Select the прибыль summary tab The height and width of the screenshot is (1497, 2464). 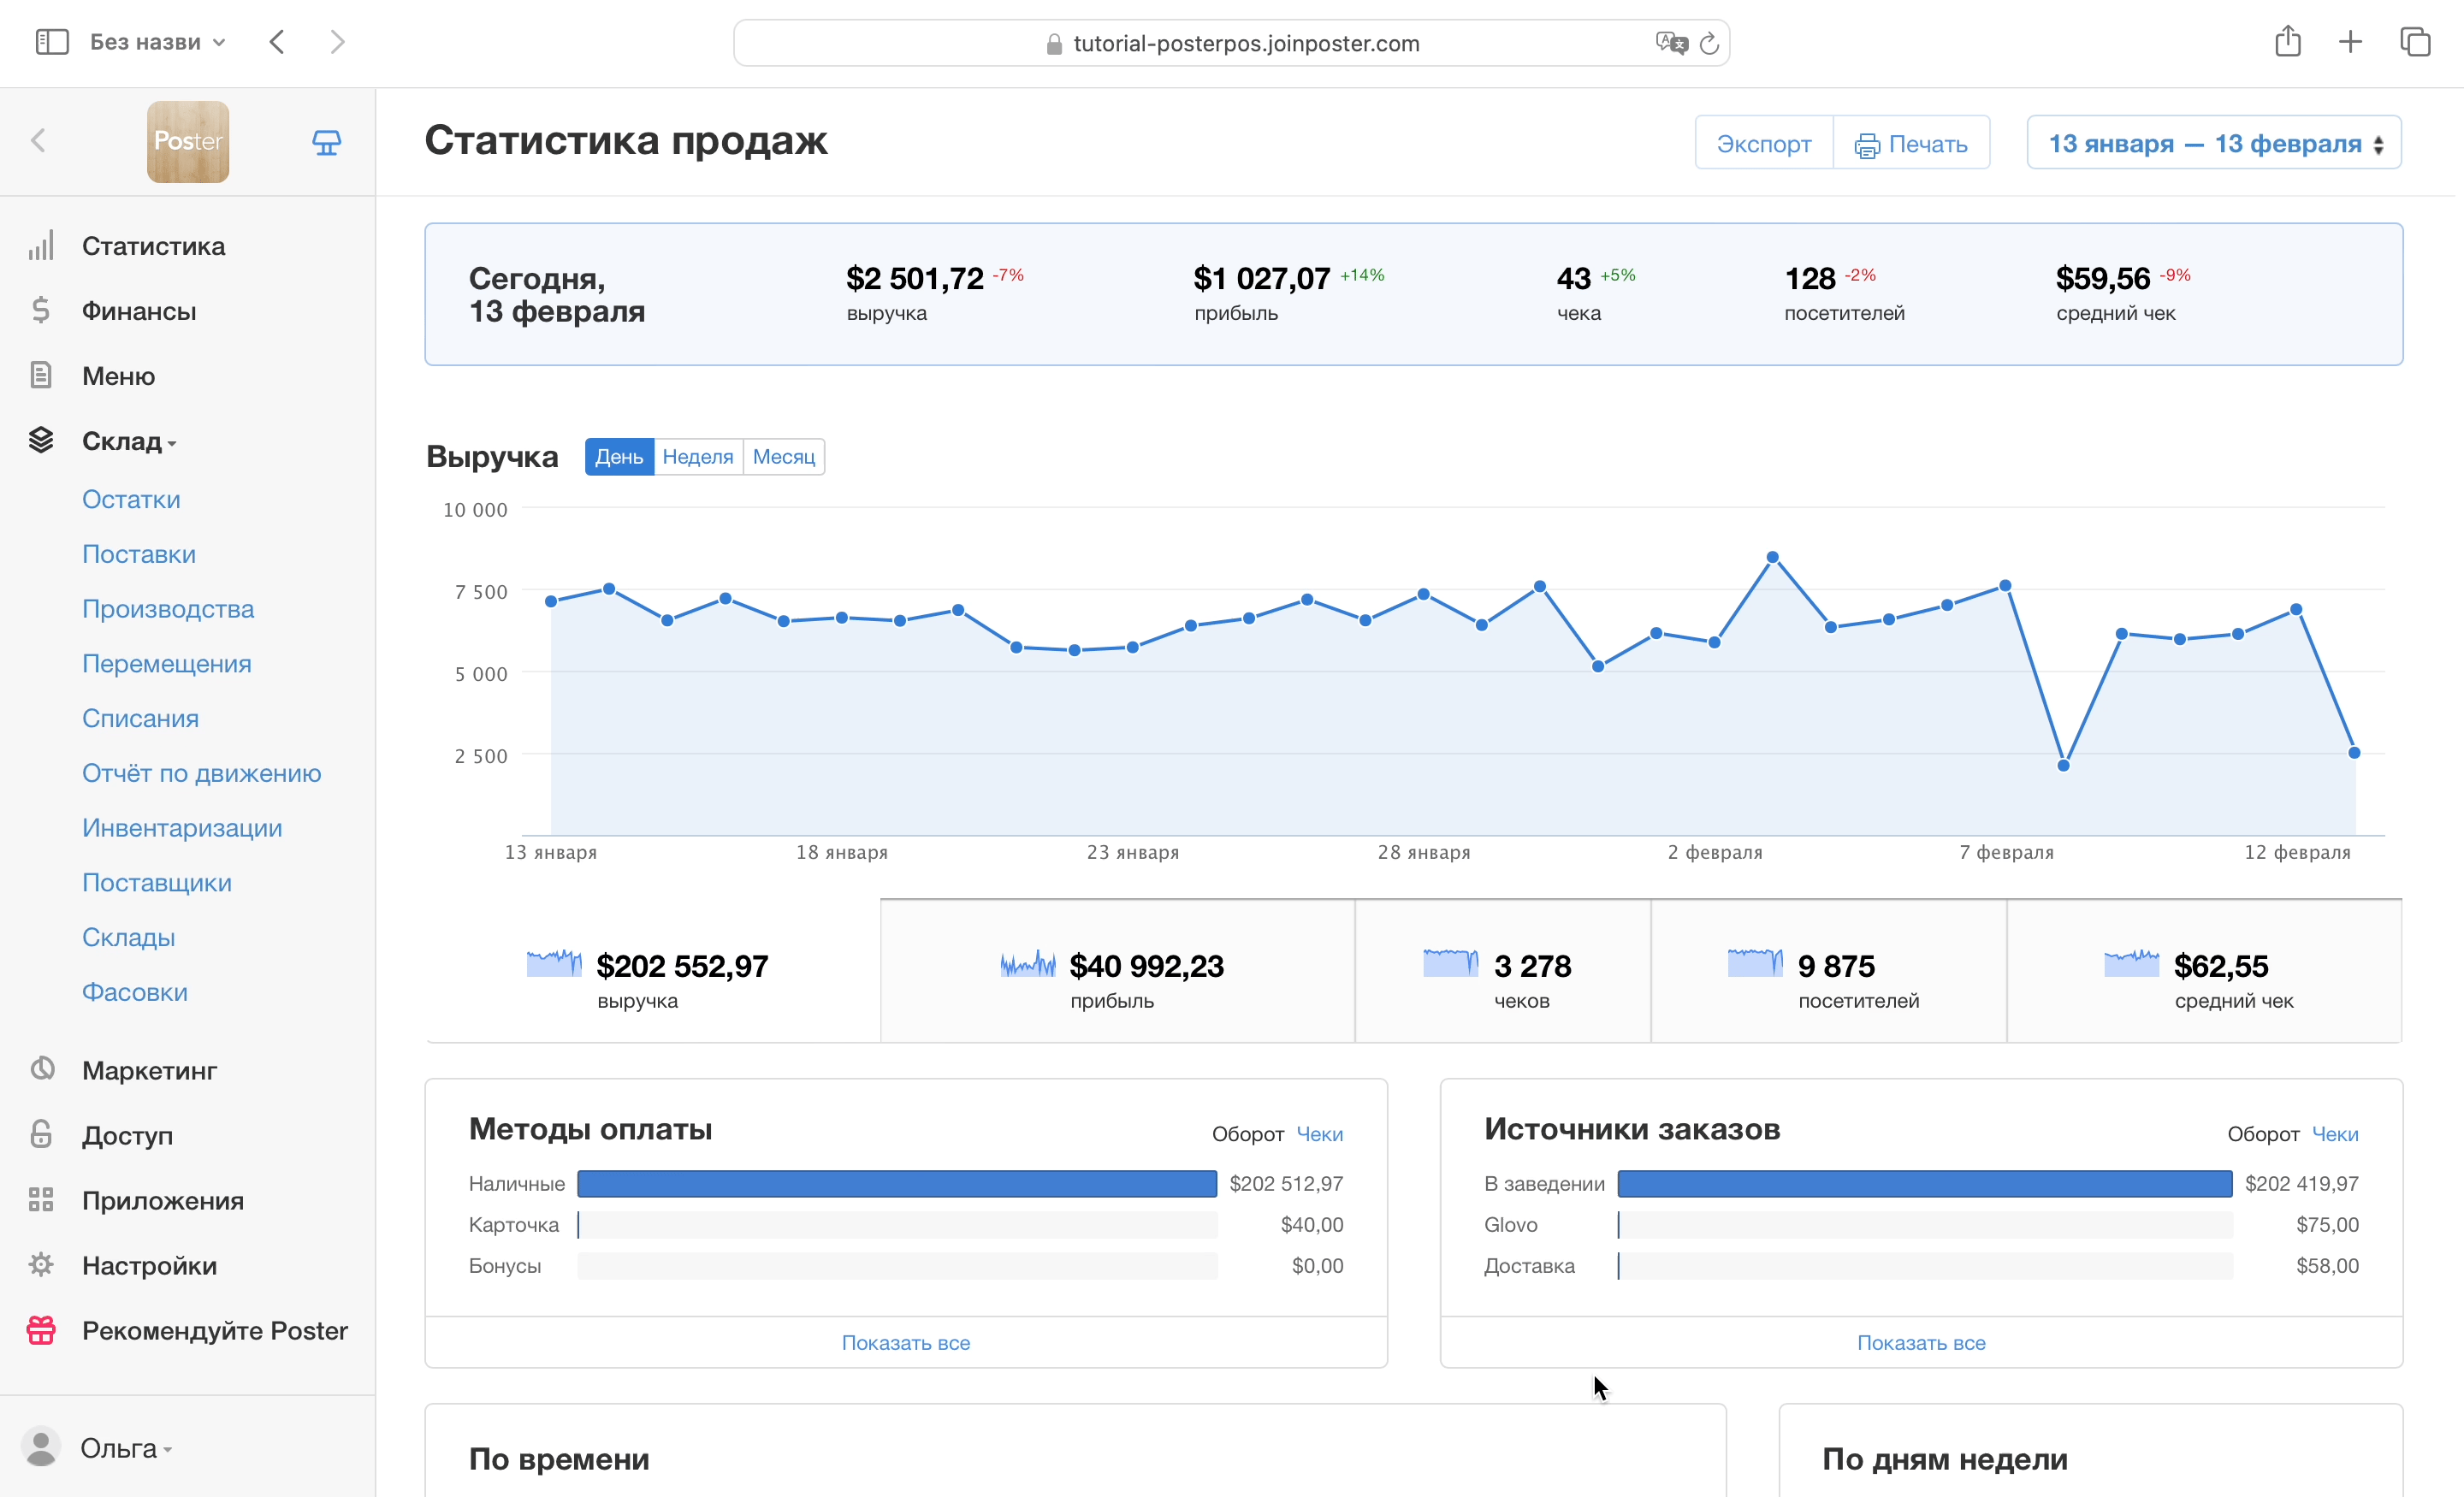pyautogui.click(x=1116, y=972)
